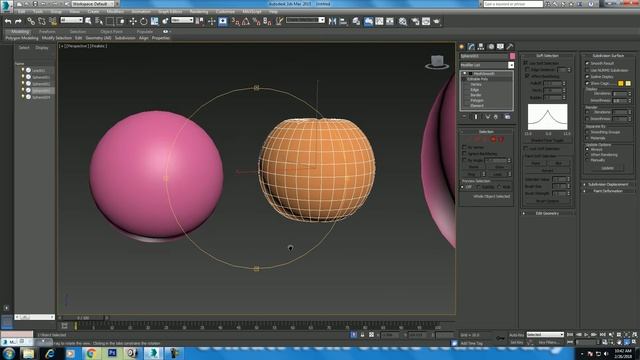Activate the Select and Link tool
Image resolution: width=640 pixels, height=360 pixels.
coord(31,21)
